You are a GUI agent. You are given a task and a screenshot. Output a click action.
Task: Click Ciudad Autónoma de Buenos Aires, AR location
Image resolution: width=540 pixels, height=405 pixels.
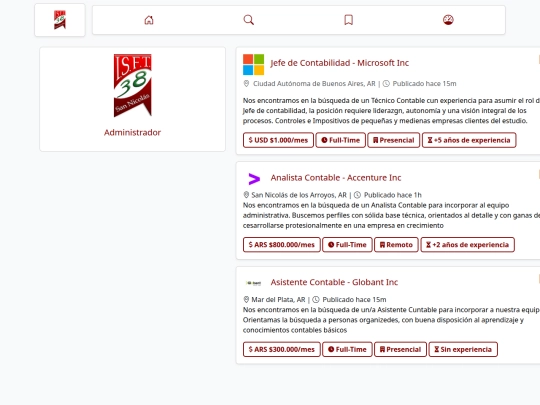314,84
